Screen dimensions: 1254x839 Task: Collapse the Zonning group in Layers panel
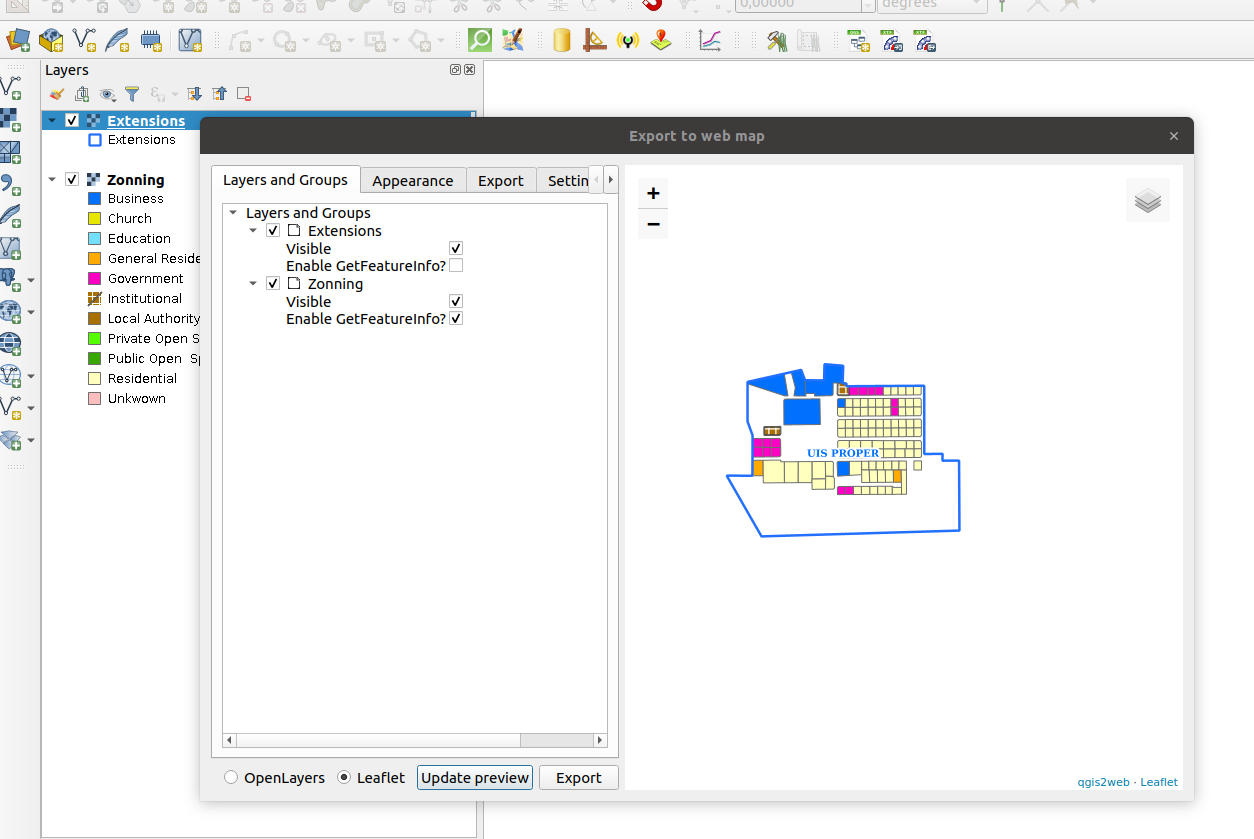click(x=52, y=179)
